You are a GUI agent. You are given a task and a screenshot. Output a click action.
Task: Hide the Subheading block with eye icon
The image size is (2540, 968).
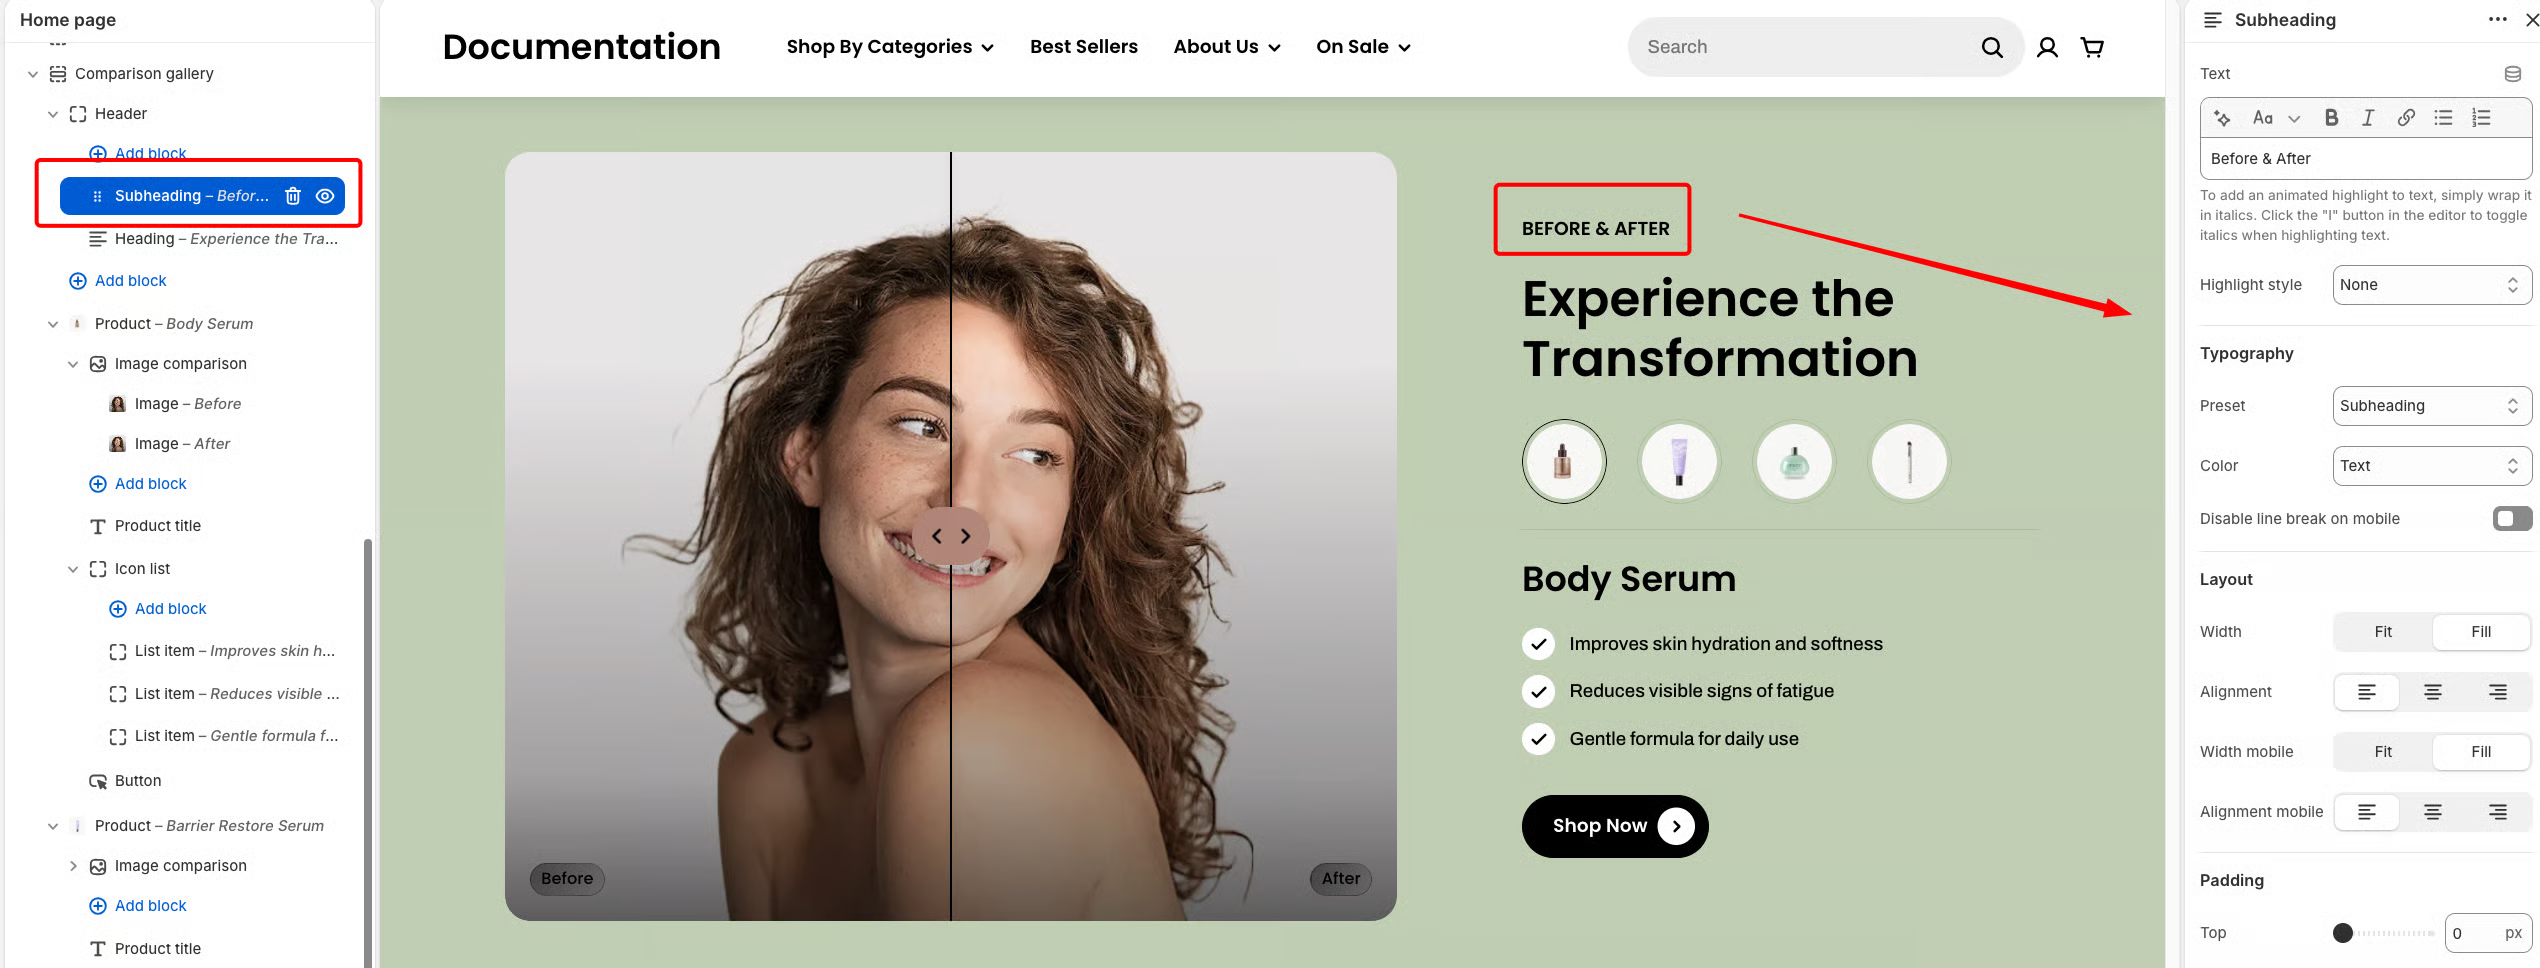pyautogui.click(x=325, y=196)
